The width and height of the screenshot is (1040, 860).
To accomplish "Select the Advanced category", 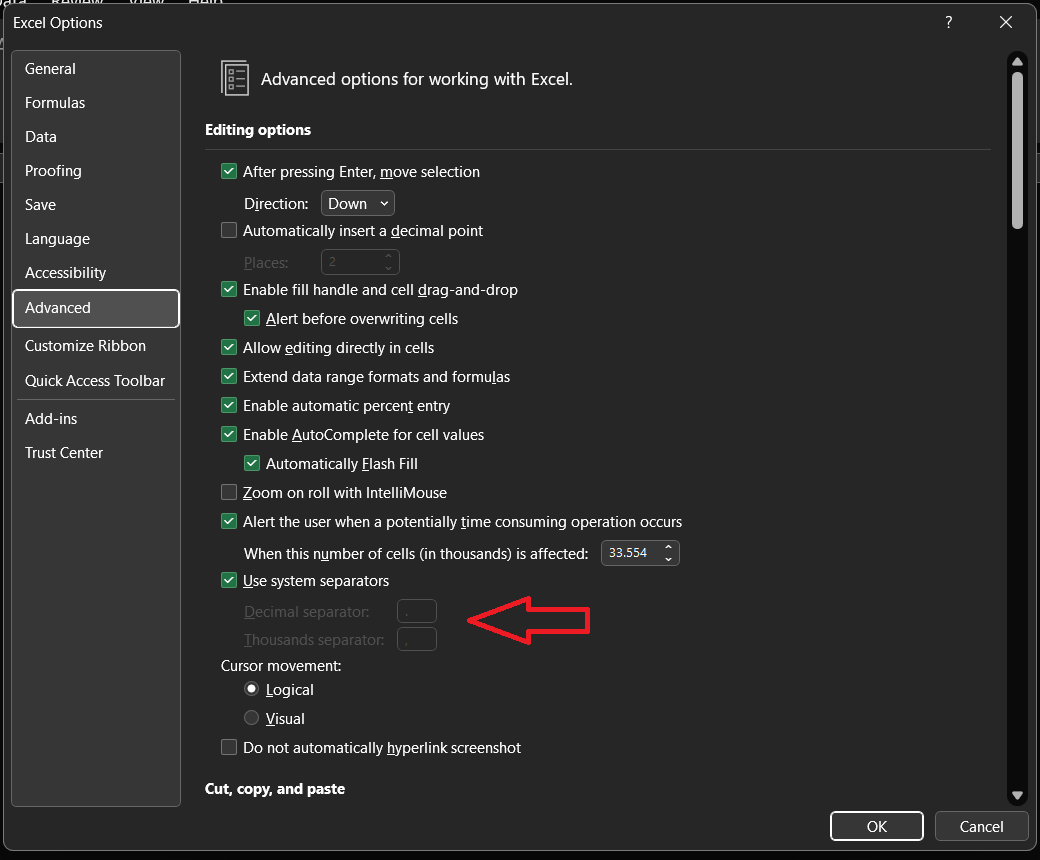I will [x=96, y=308].
